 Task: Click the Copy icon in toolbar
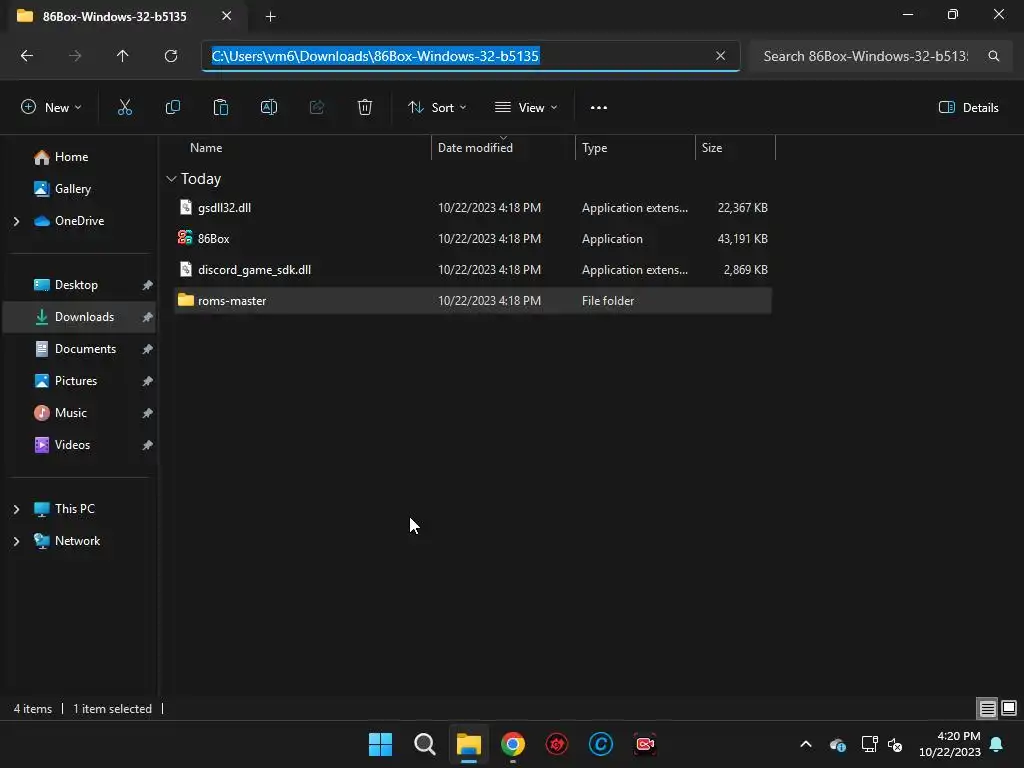[x=172, y=108]
